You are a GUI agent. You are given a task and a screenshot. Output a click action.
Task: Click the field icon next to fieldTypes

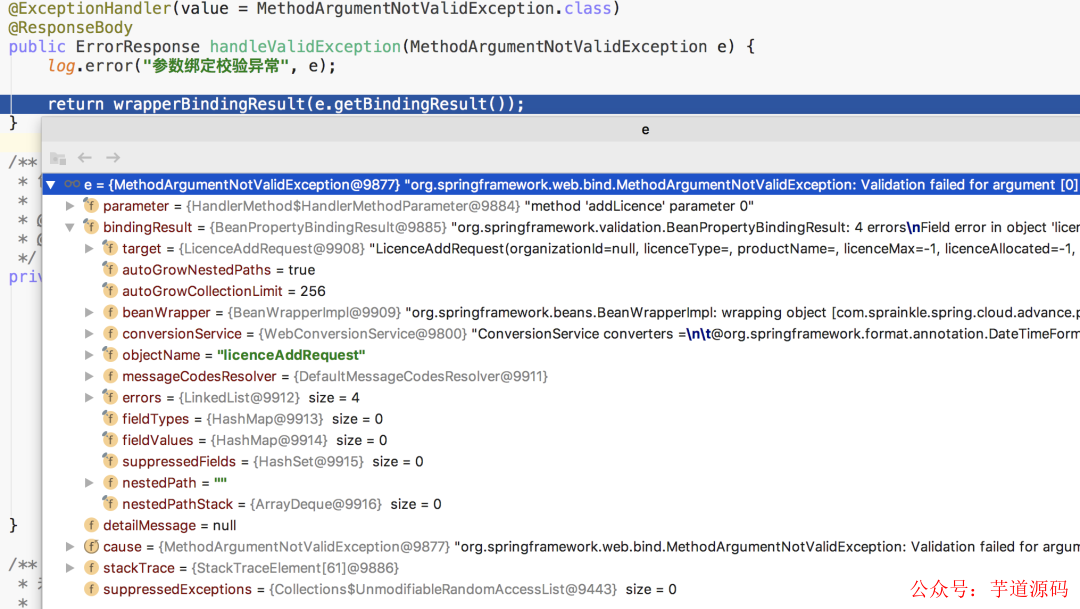(x=110, y=418)
